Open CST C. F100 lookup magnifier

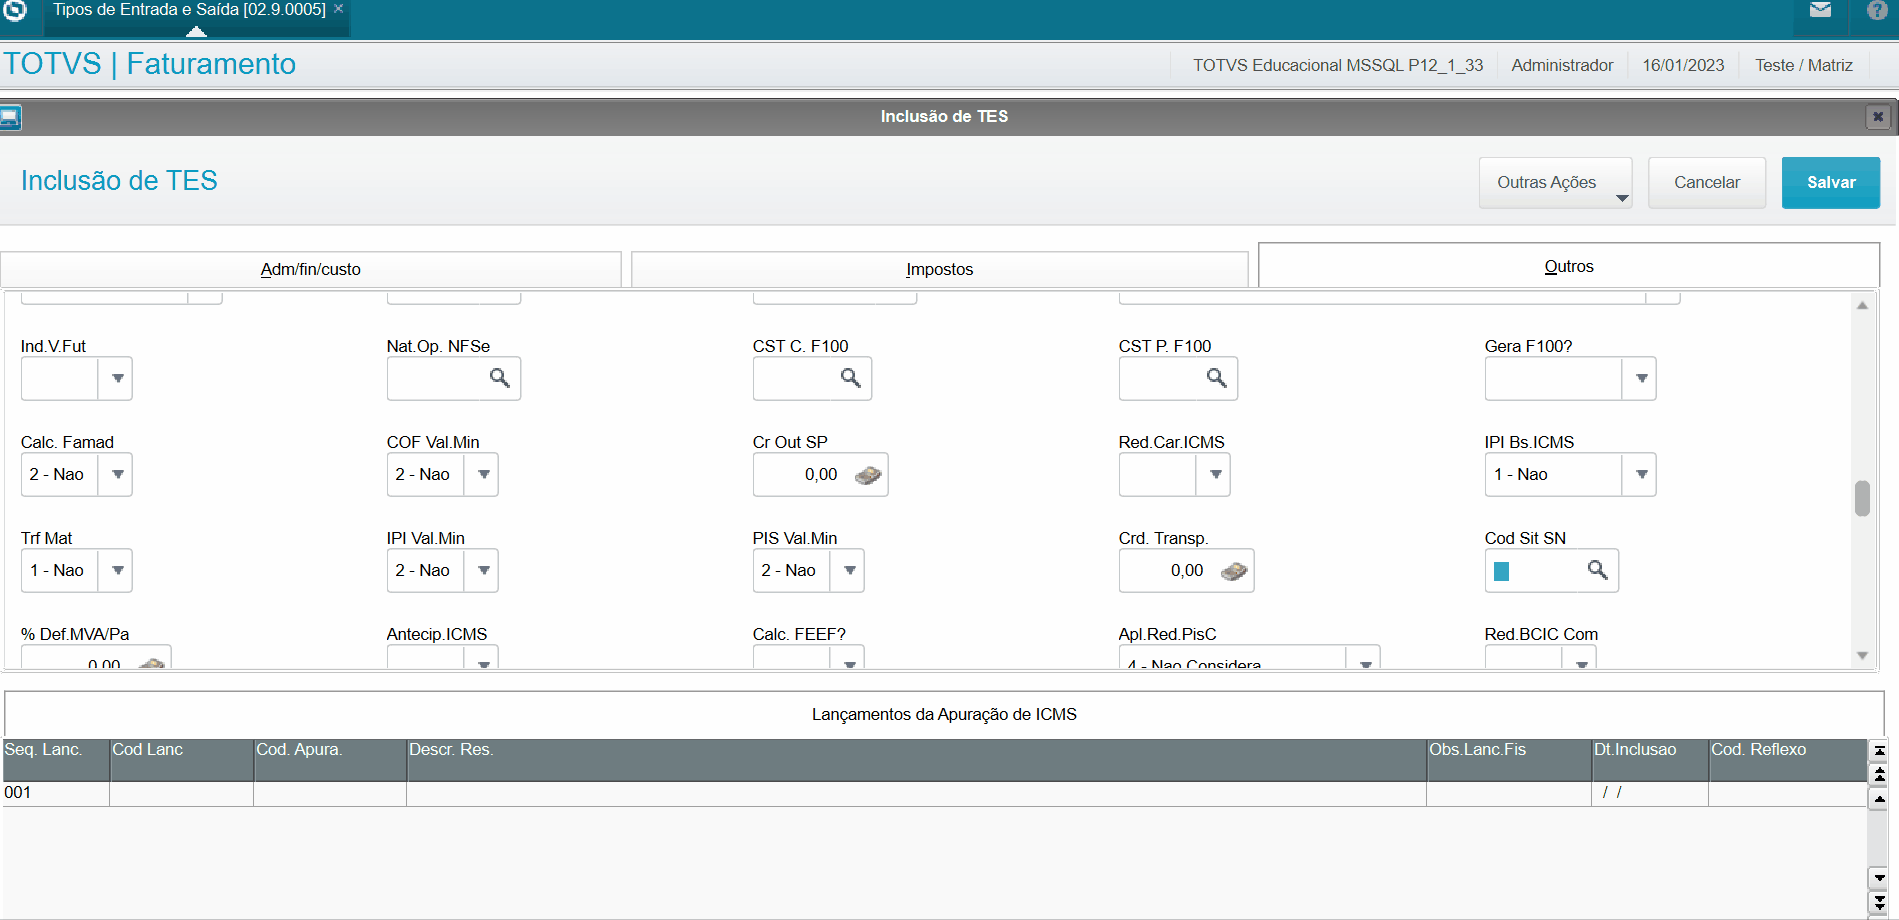[x=851, y=378]
